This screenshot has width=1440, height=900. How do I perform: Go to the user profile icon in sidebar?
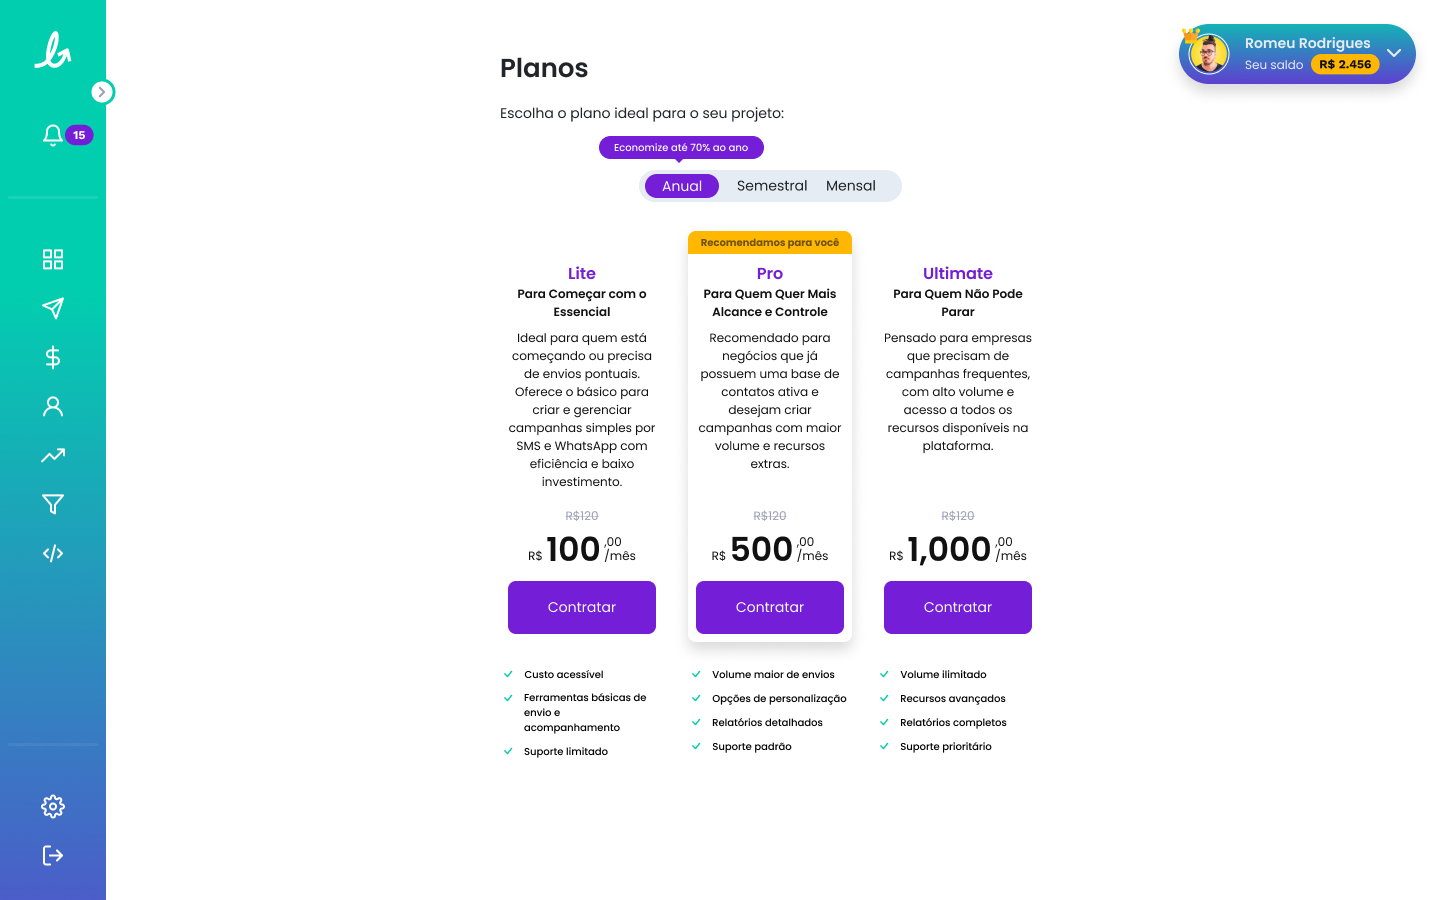tap(53, 406)
